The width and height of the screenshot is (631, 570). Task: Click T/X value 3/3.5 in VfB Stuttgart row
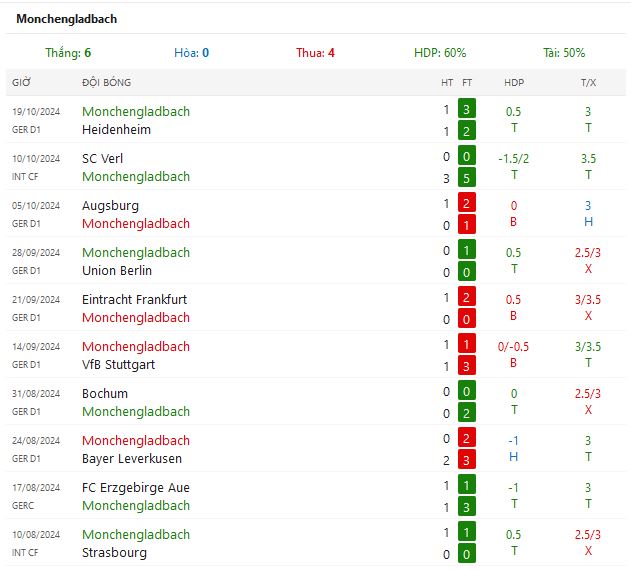click(588, 347)
